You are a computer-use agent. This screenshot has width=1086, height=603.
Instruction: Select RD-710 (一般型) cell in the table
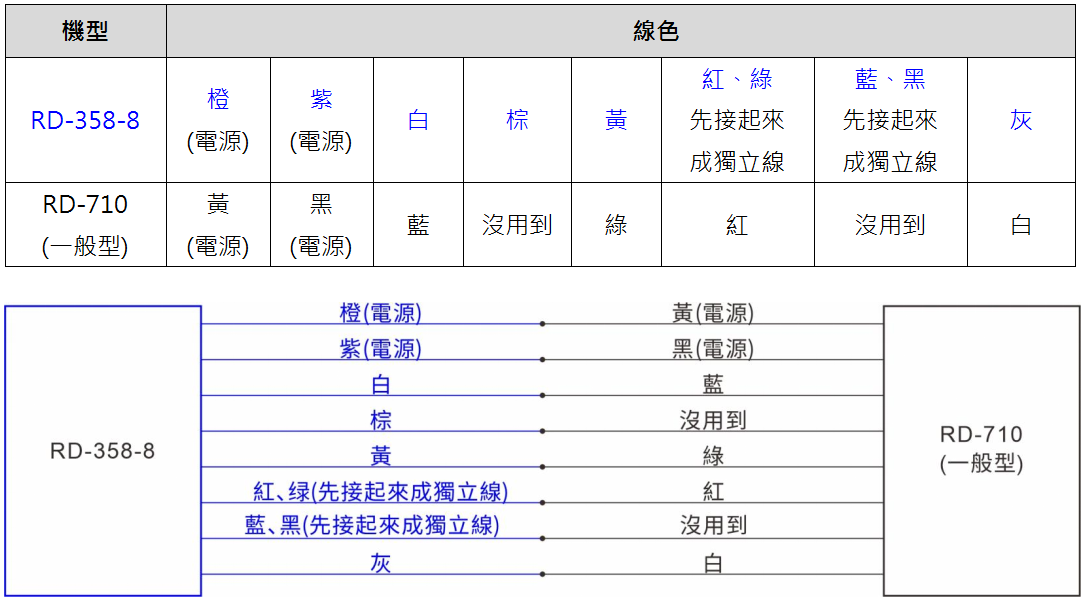pyautogui.click(x=86, y=225)
